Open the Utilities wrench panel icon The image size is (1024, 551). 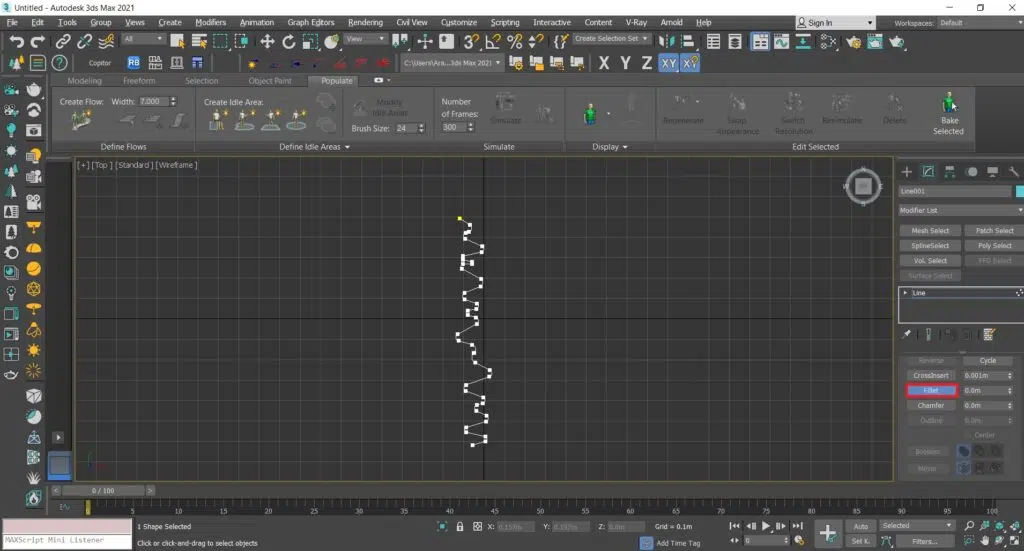(1015, 172)
